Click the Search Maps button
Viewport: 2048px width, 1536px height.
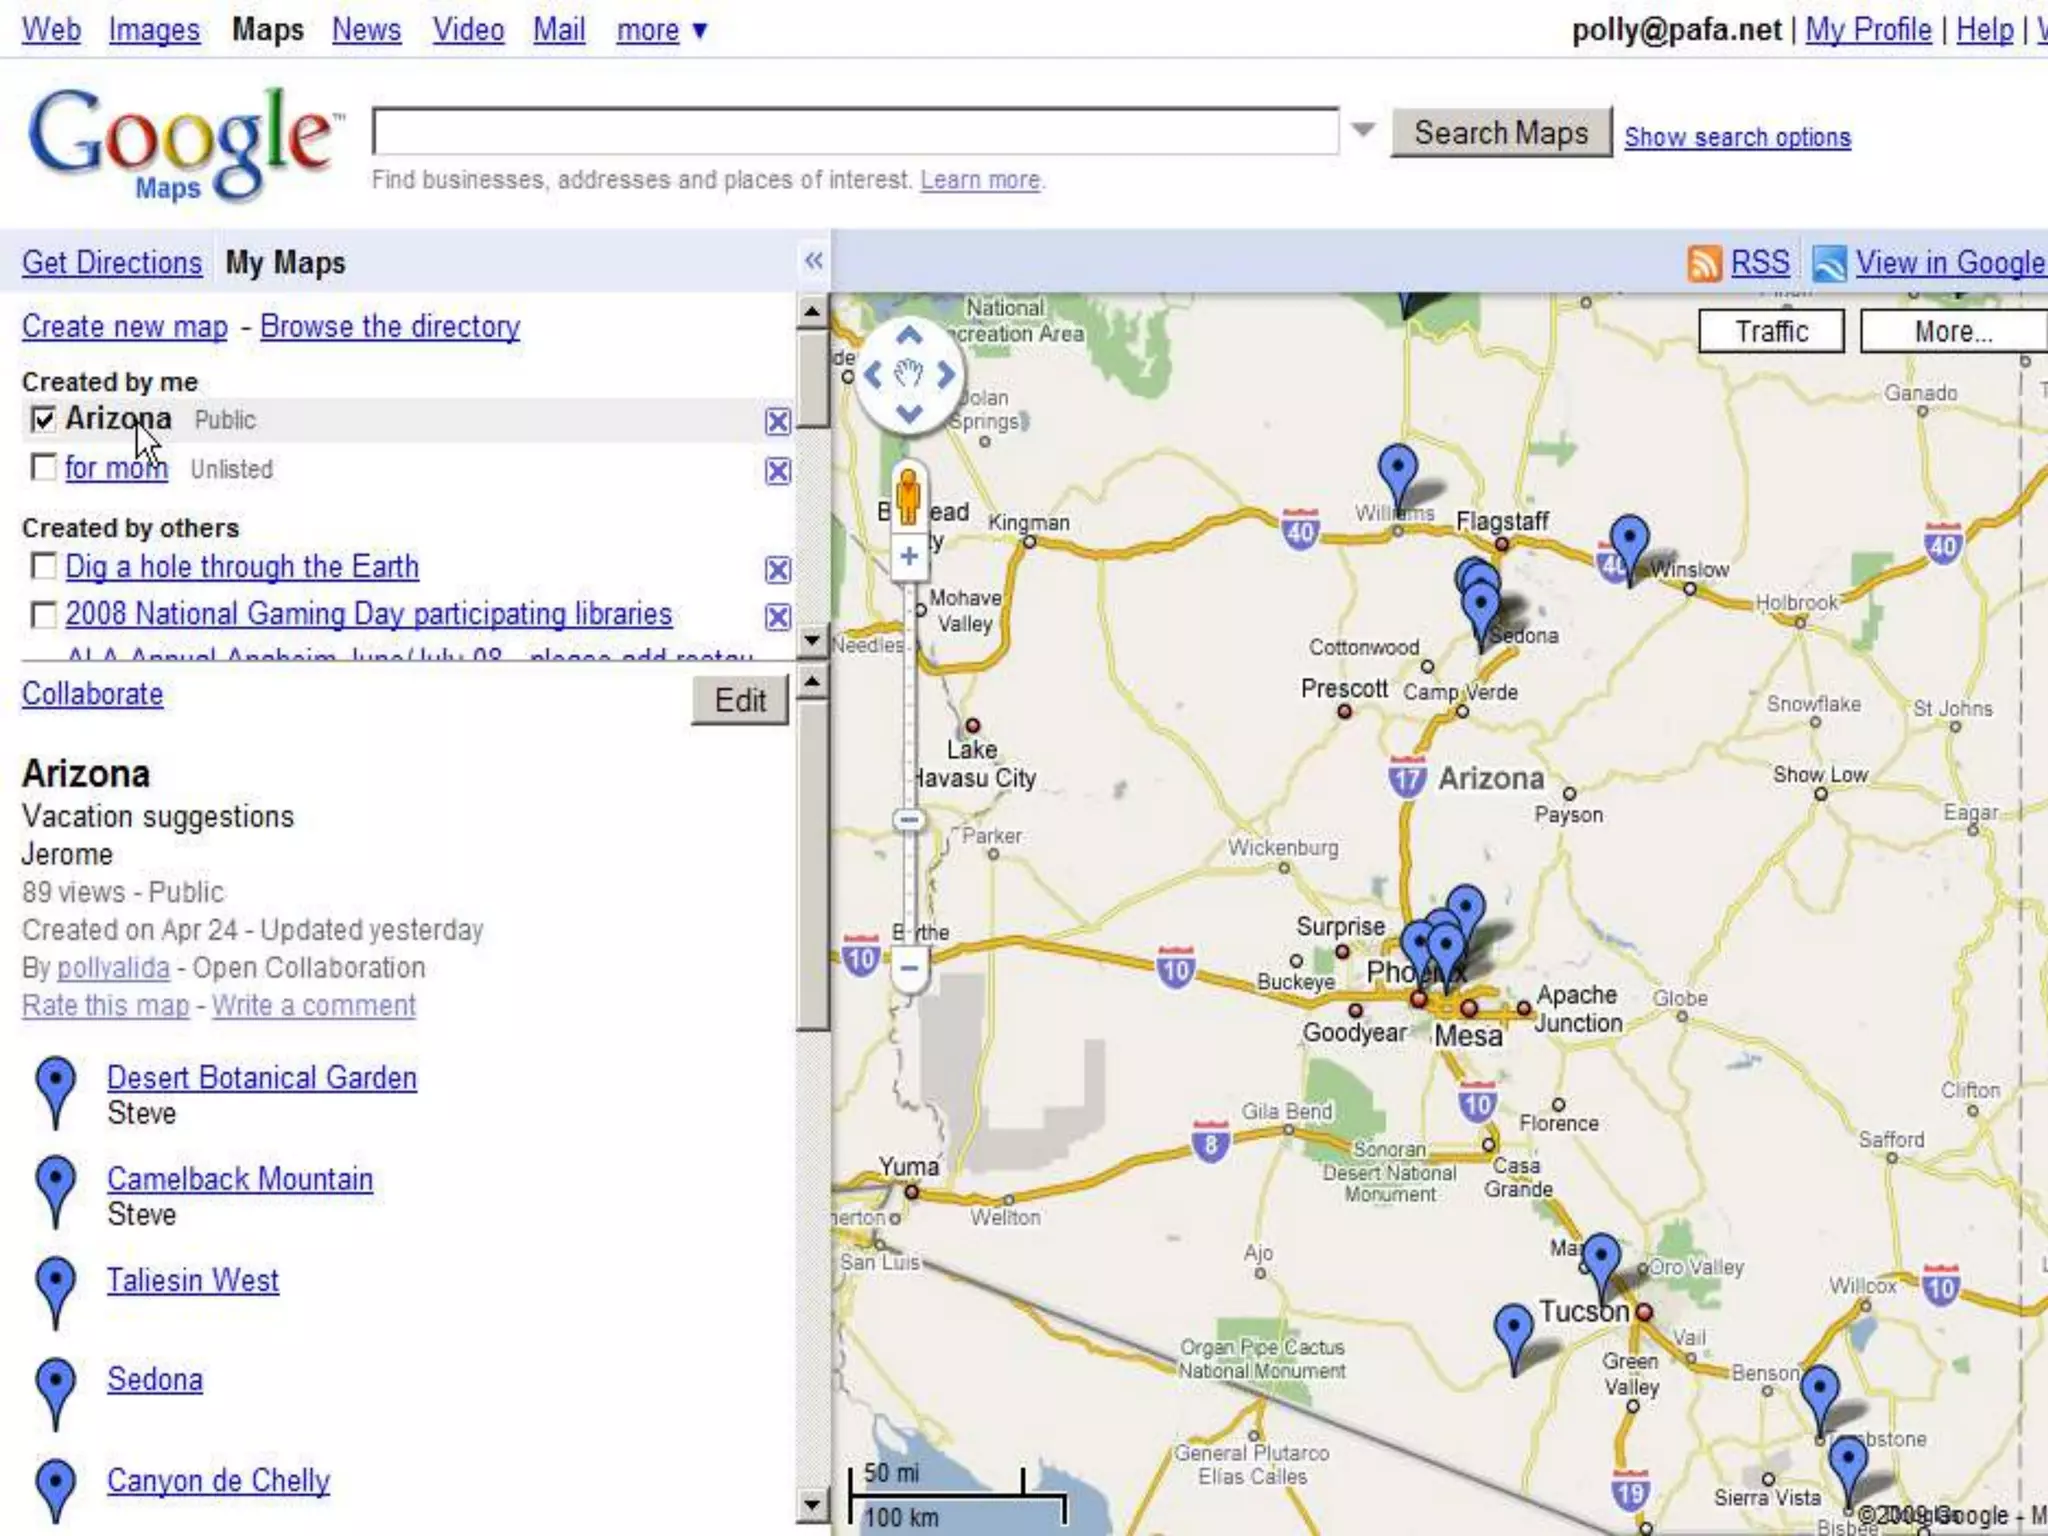click(x=1500, y=133)
